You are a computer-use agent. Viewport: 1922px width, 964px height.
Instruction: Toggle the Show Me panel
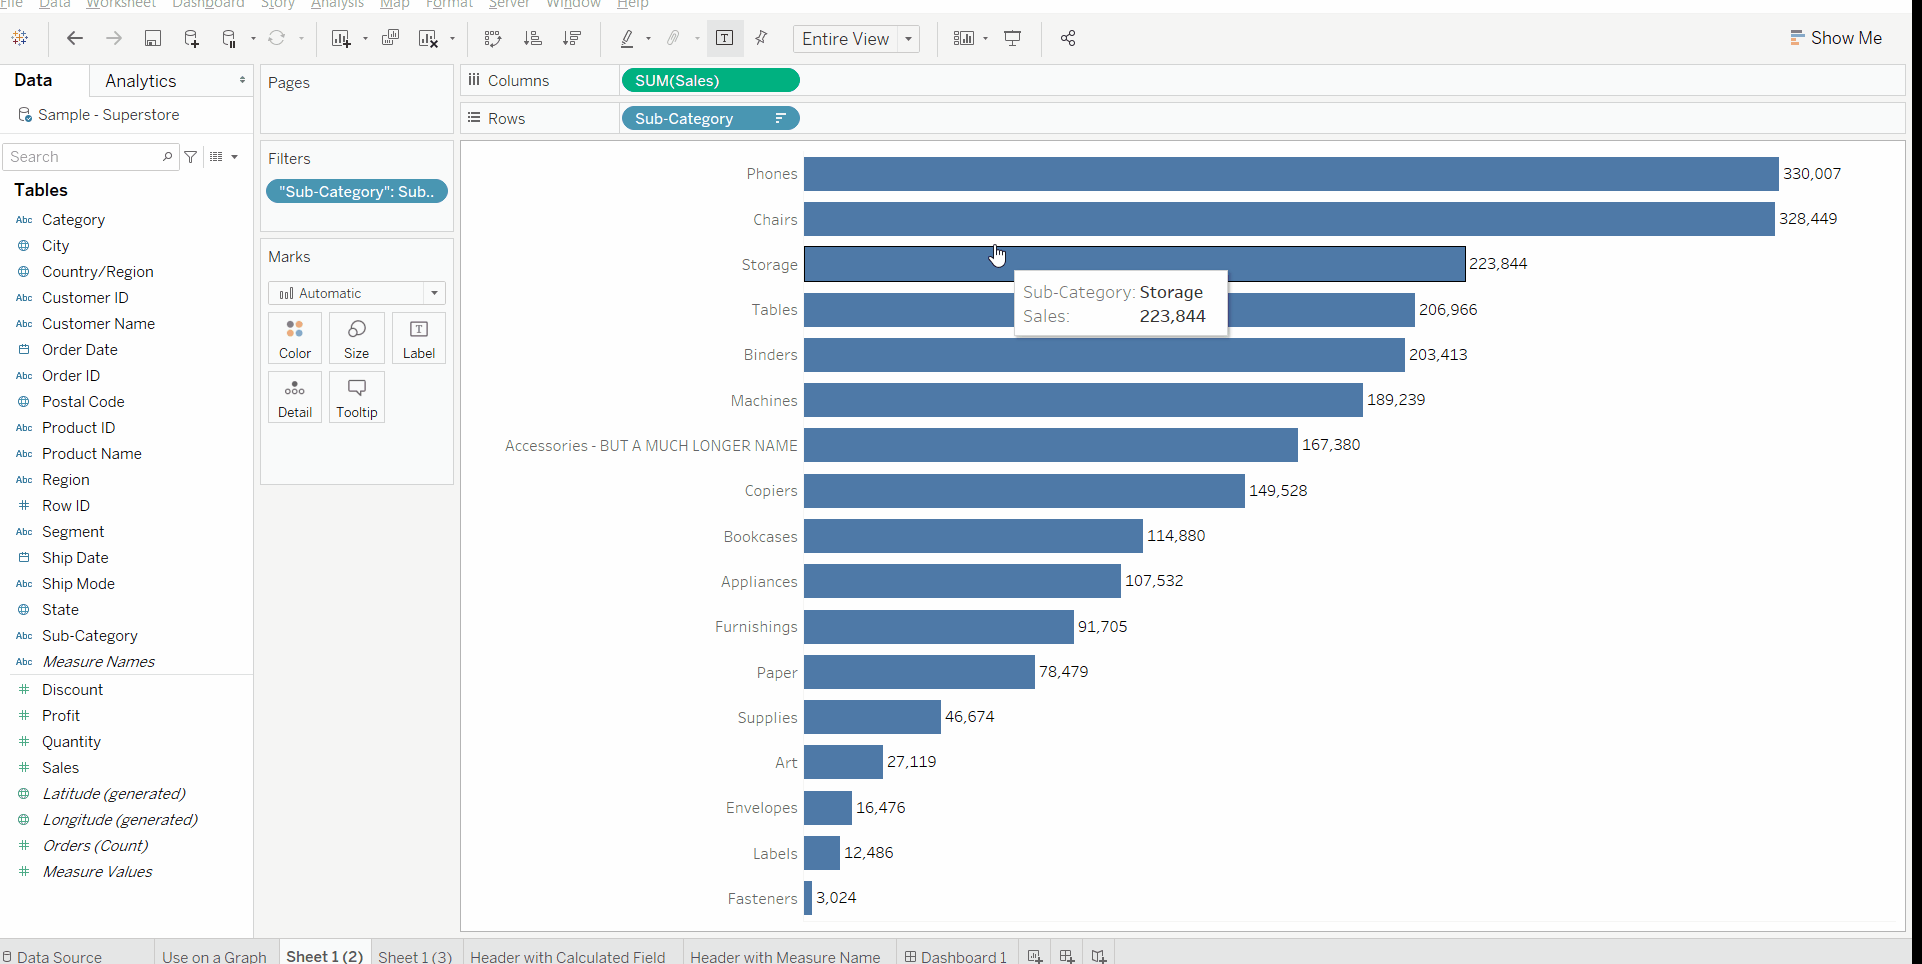(1836, 38)
